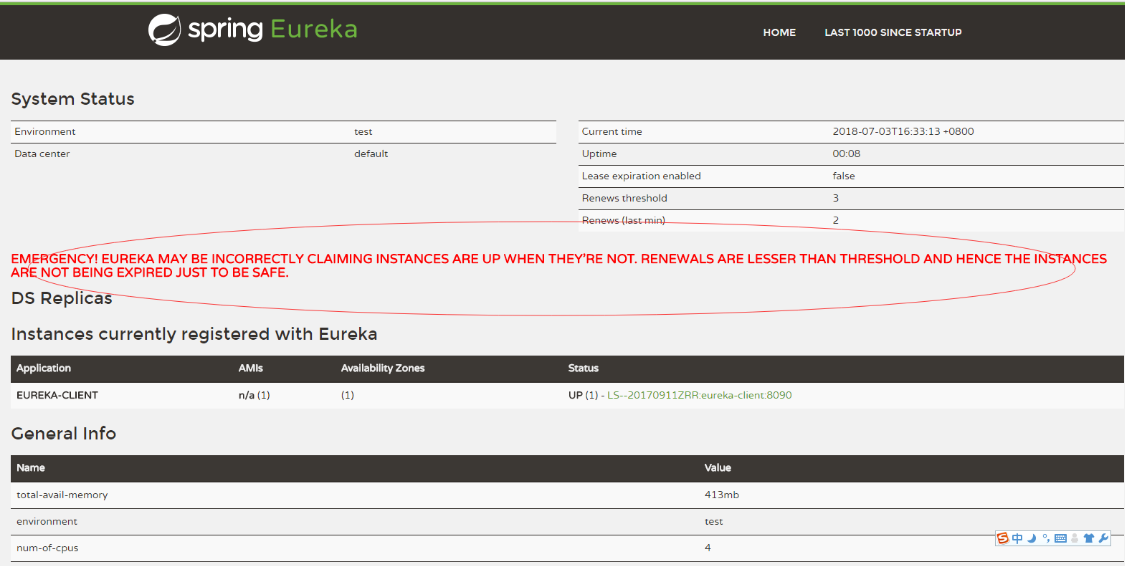Click the Renews (last min) label
Screen dimensions: 1125x566
pos(623,220)
